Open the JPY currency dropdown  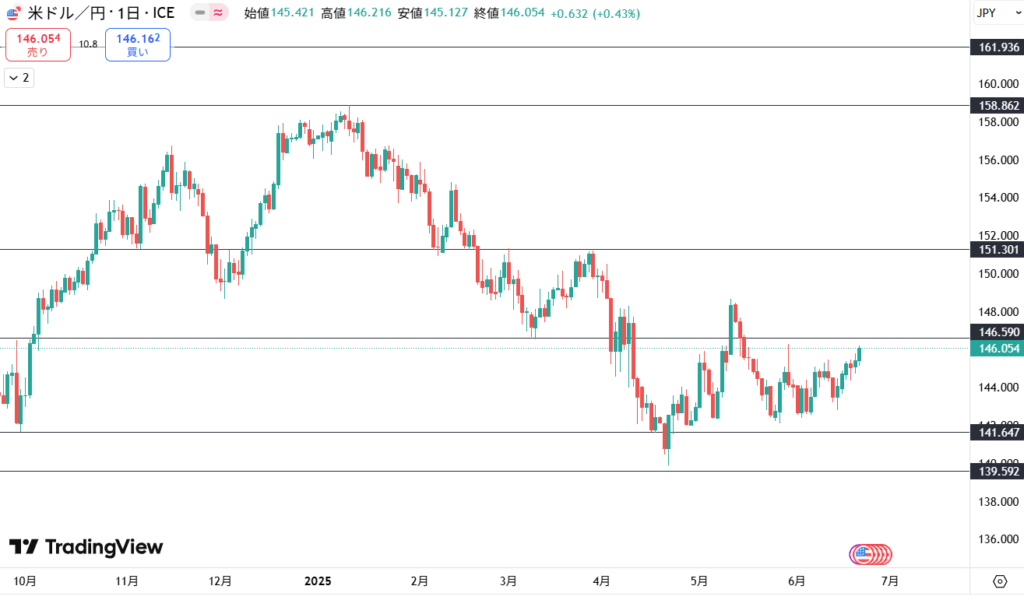pyautogui.click(x=997, y=13)
